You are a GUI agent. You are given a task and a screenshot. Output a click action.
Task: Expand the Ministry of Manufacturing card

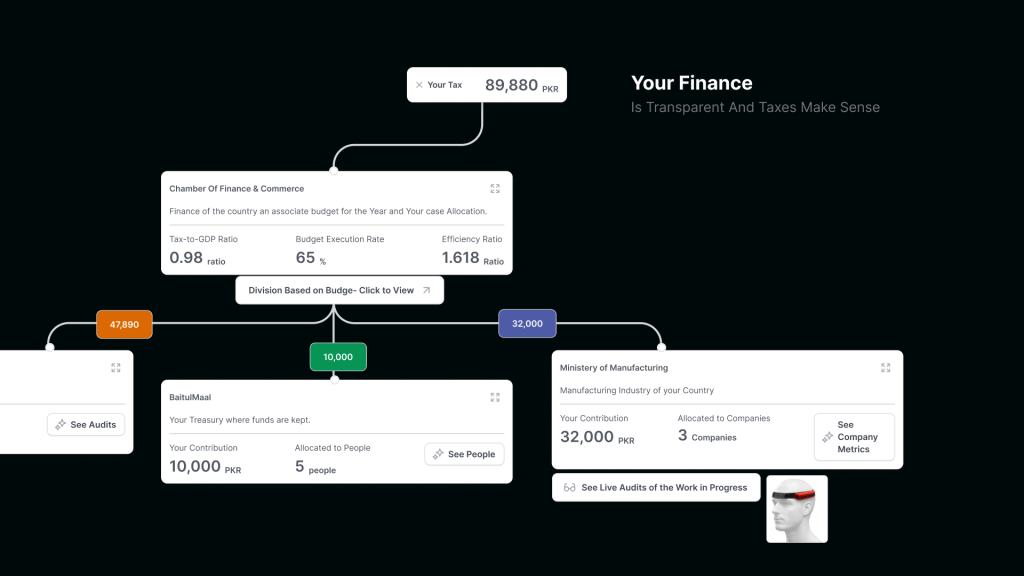[885, 367]
